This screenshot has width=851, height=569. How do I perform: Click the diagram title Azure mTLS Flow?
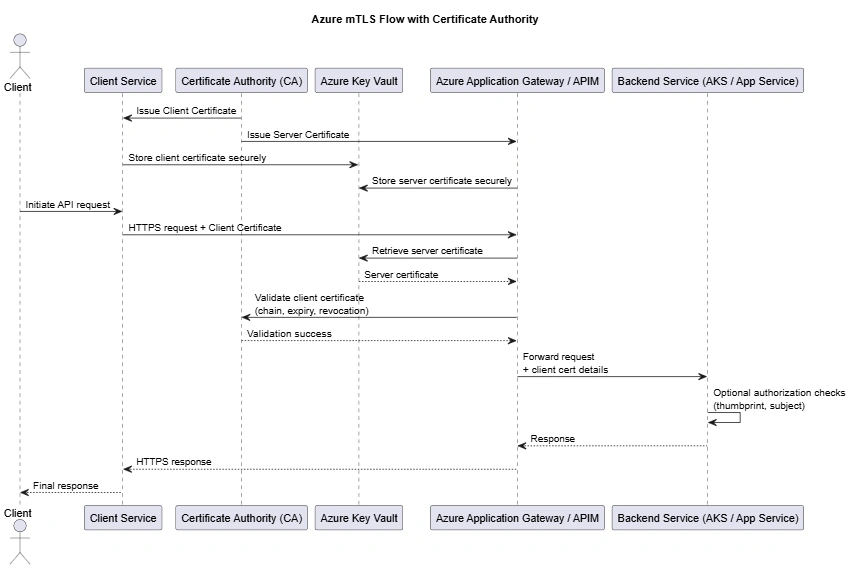424,20
